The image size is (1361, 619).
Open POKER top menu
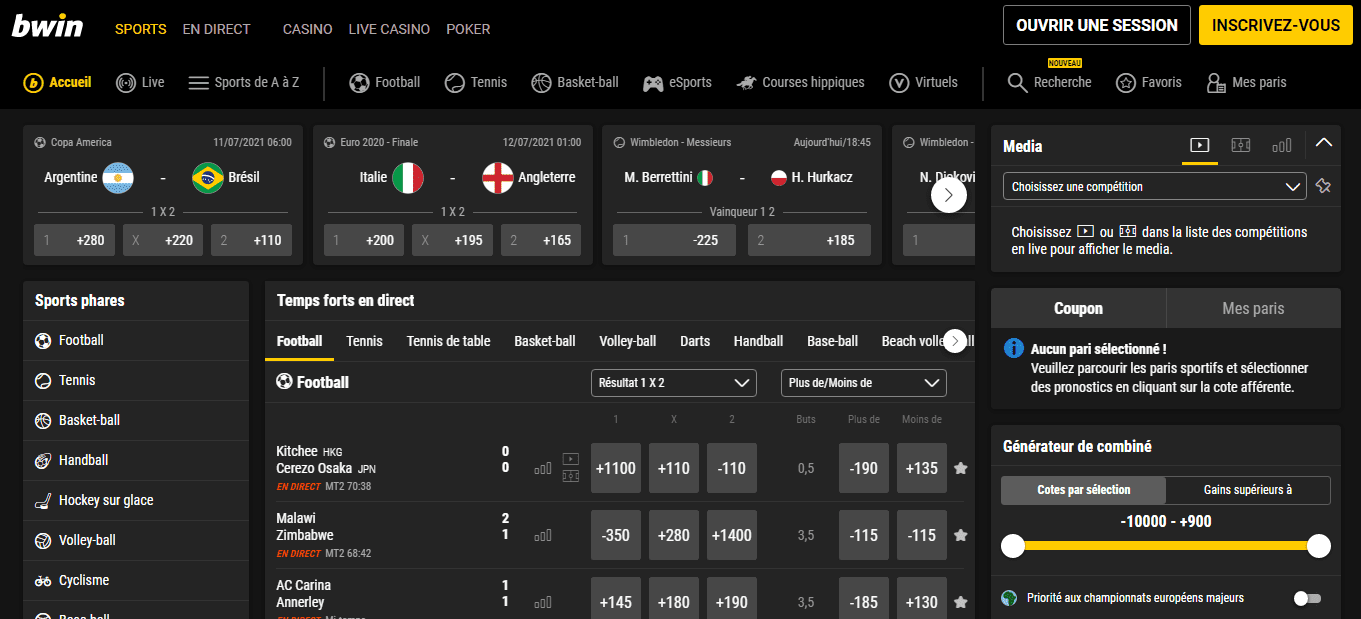click(x=468, y=29)
